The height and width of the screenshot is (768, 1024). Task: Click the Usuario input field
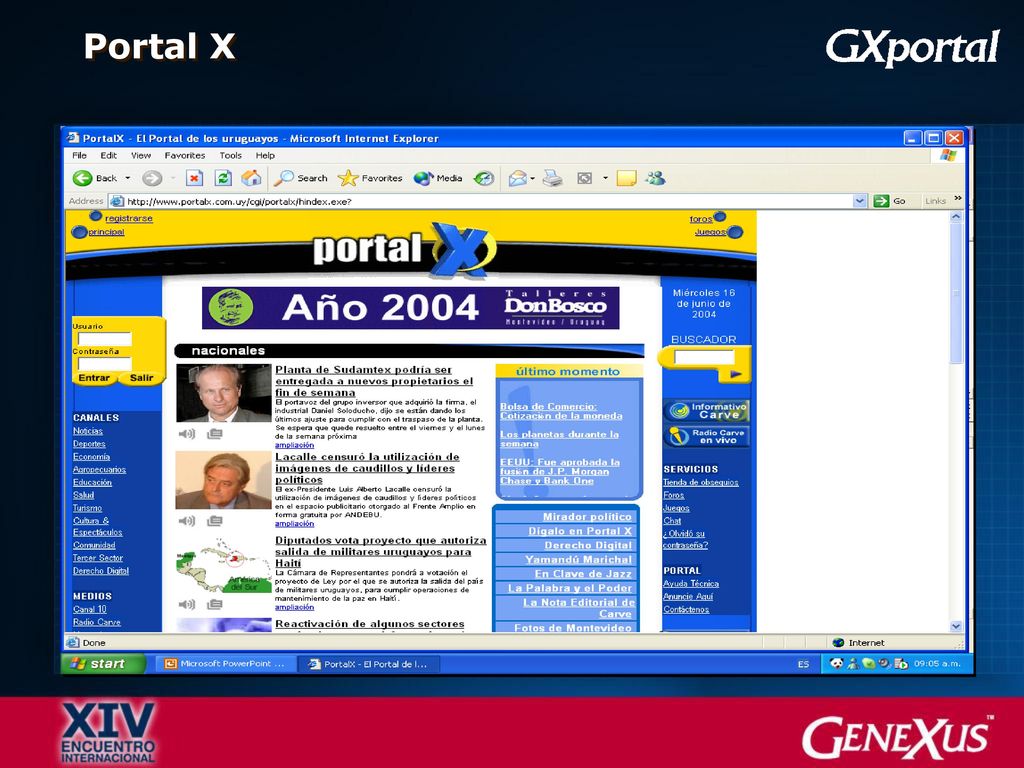104,339
